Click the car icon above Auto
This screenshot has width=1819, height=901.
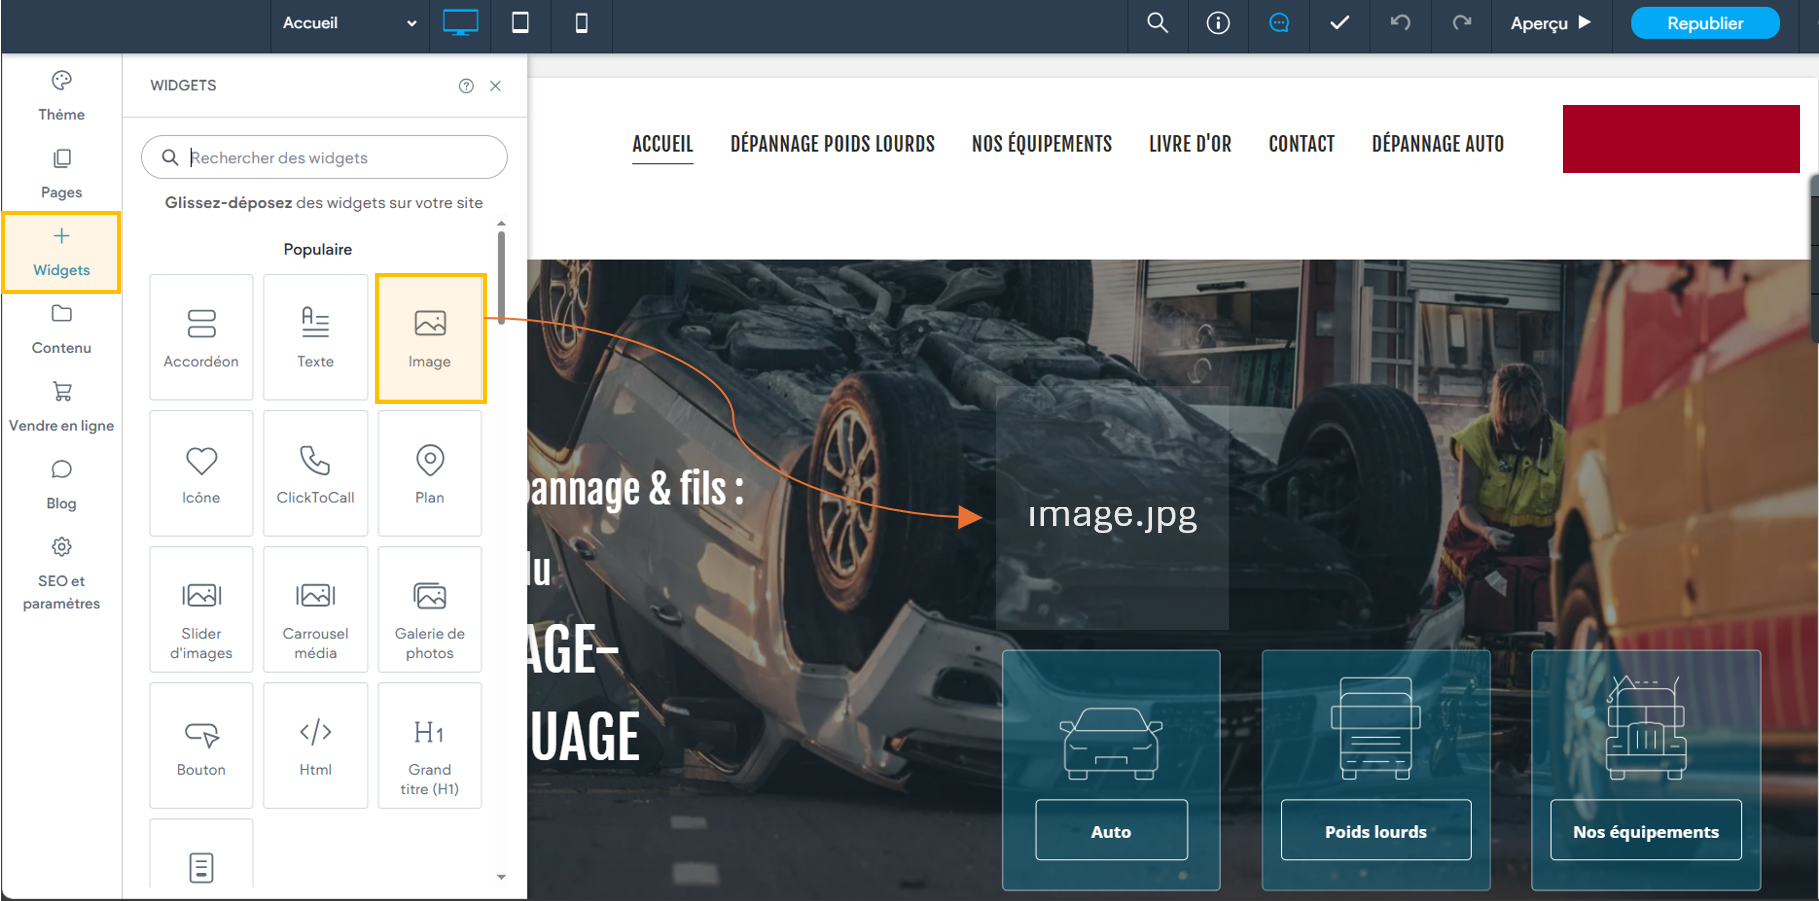coord(1111,743)
